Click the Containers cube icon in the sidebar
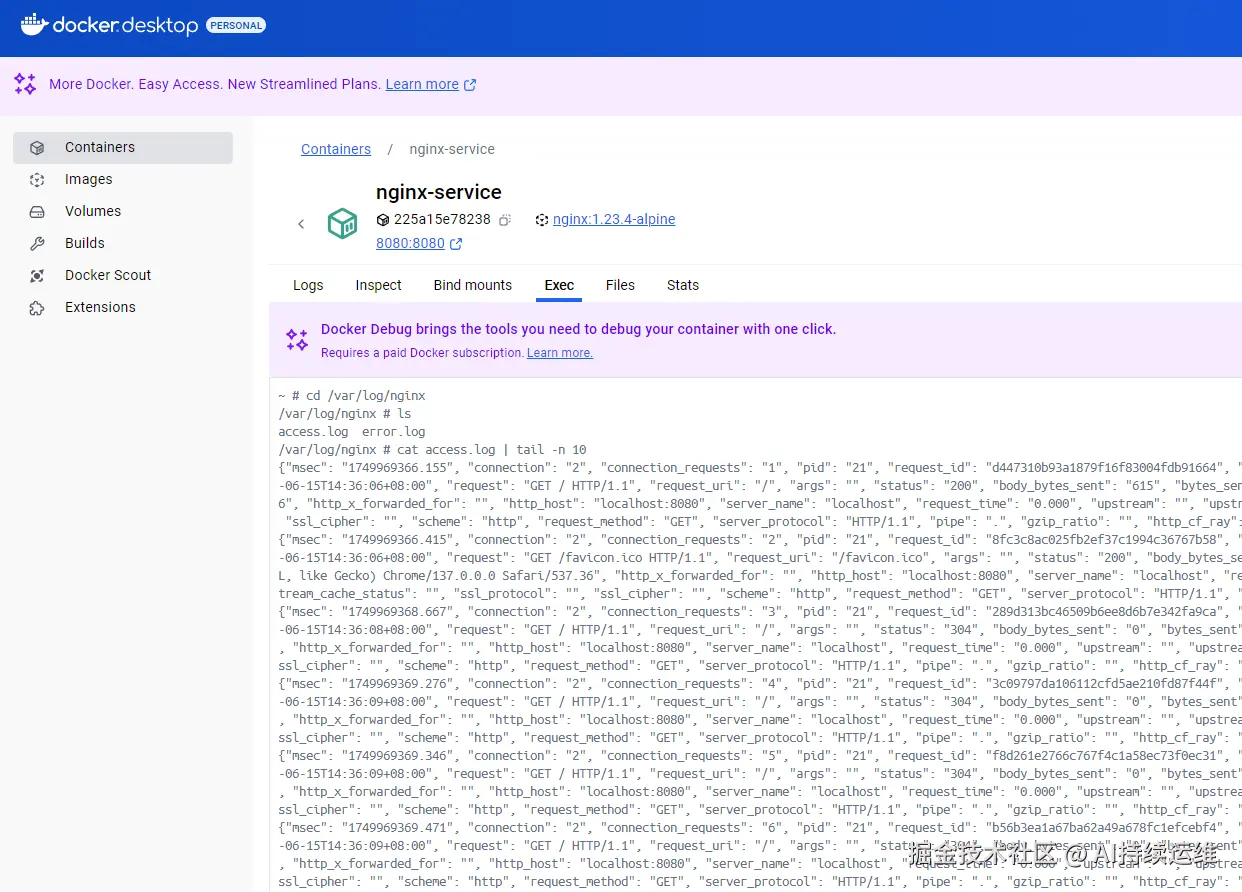The image size is (1242, 892). (37, 148)
